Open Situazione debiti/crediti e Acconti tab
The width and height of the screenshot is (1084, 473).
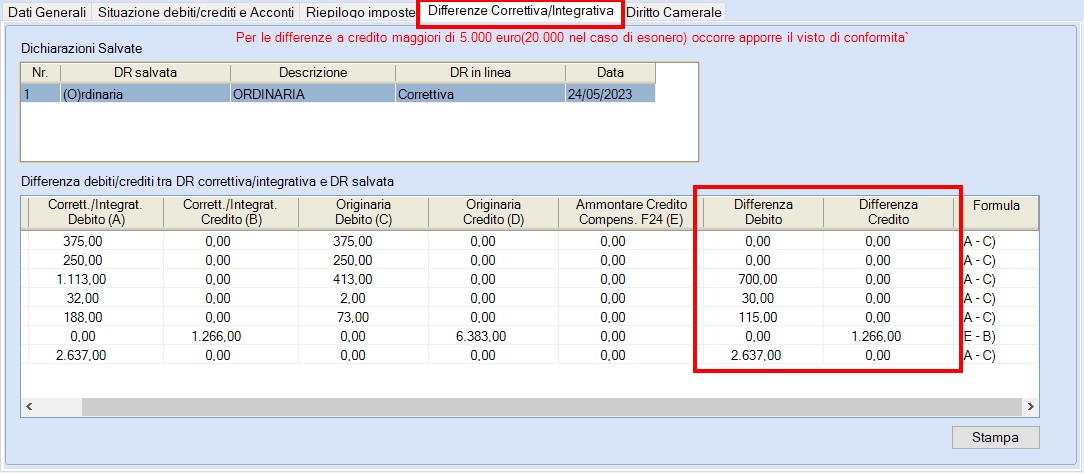pyautogui.click(x=197, y=12)
